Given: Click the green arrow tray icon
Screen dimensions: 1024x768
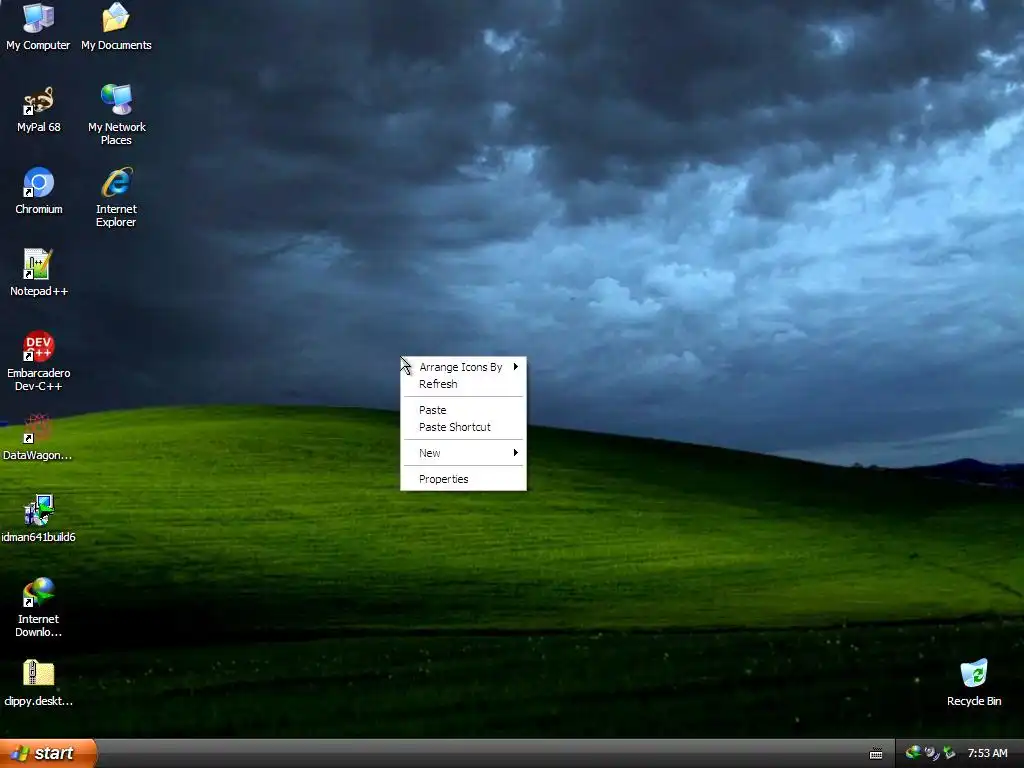Looking at the screenshot, I should pyautogui.click(x=950, y=754).
